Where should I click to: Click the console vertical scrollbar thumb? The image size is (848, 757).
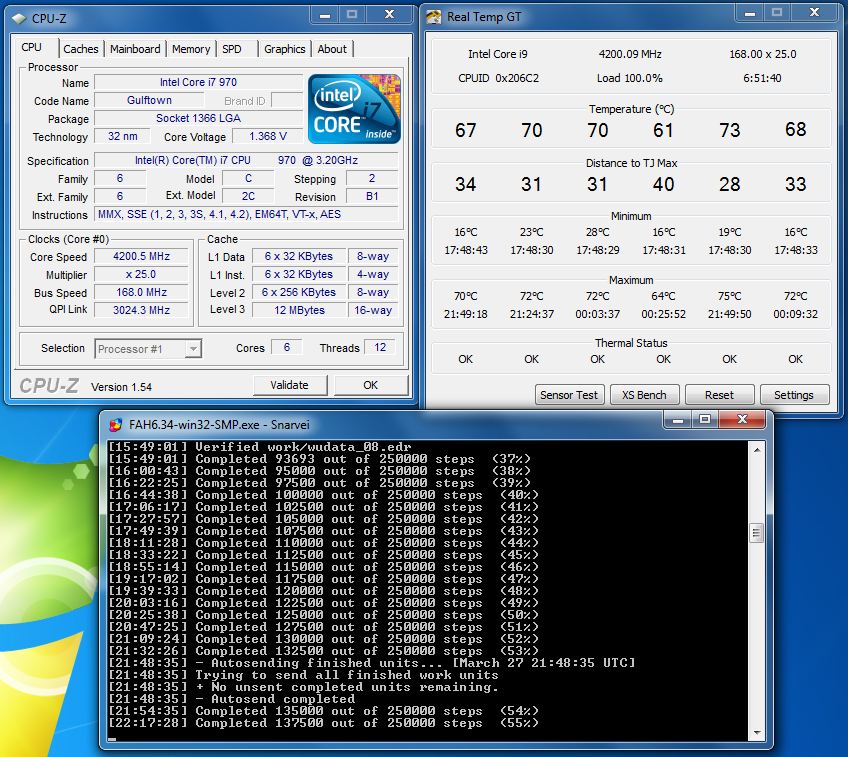757,534
